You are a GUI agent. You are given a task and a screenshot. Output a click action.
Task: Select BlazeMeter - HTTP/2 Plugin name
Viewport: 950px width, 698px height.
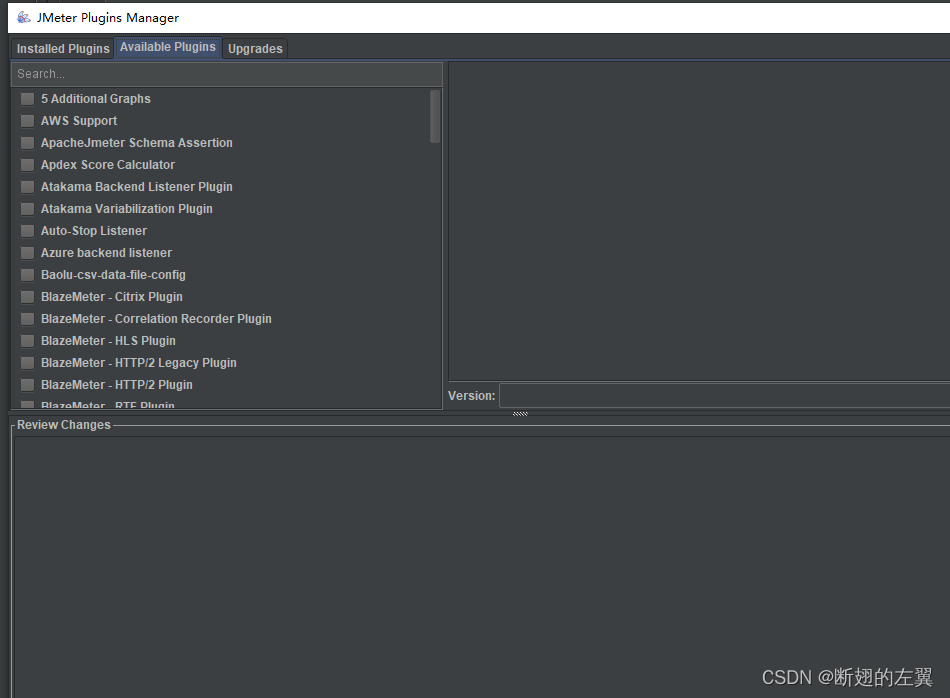(x=117, y=385)
